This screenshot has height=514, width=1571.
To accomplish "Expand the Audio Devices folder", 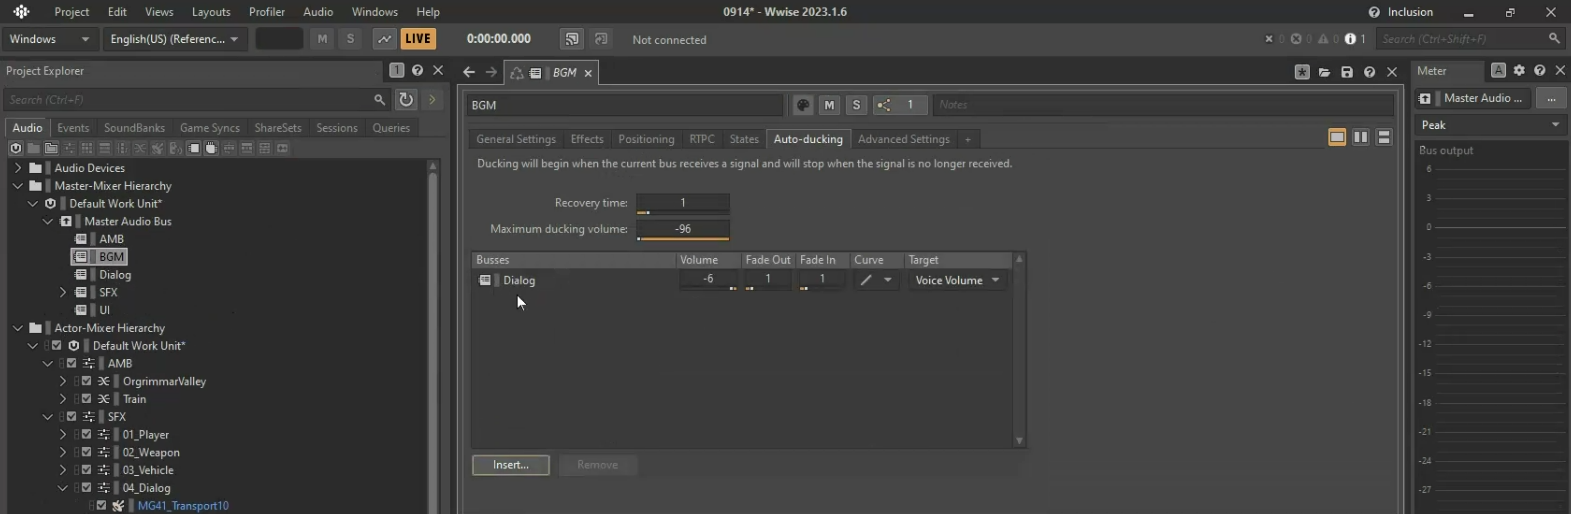I will click(18, 168).
